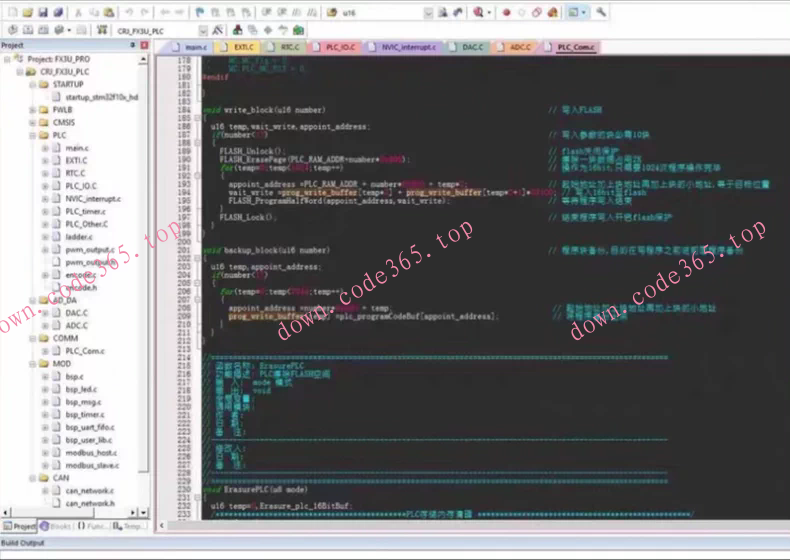This screenshot has height=560, width=790.
Task: Open the configuration wrench icon
Action: pos(601,13)
